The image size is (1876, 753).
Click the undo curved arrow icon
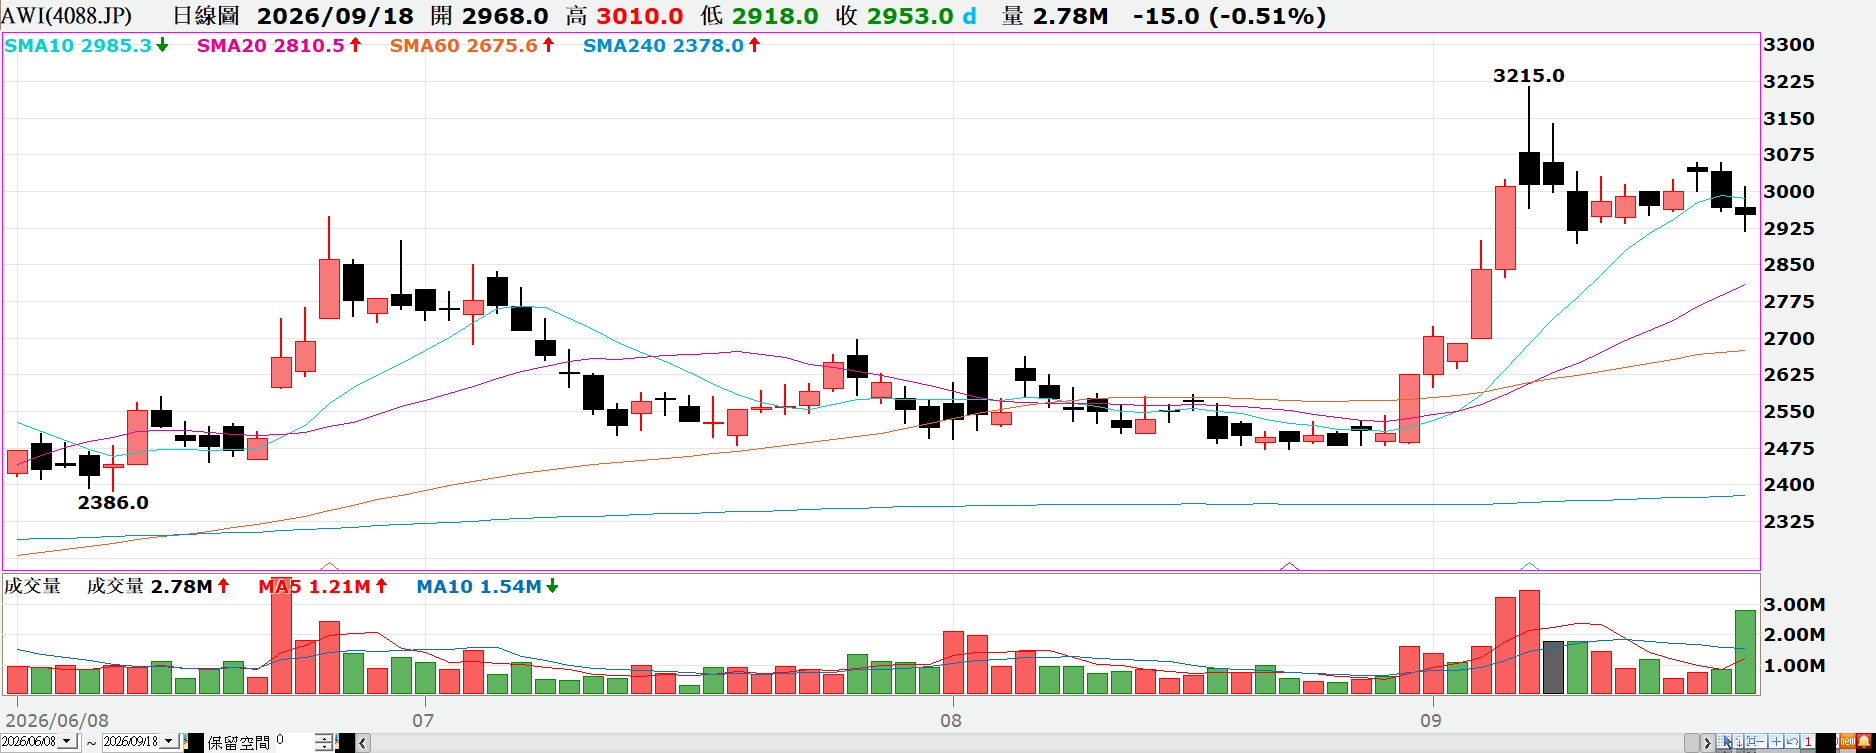1792,741
